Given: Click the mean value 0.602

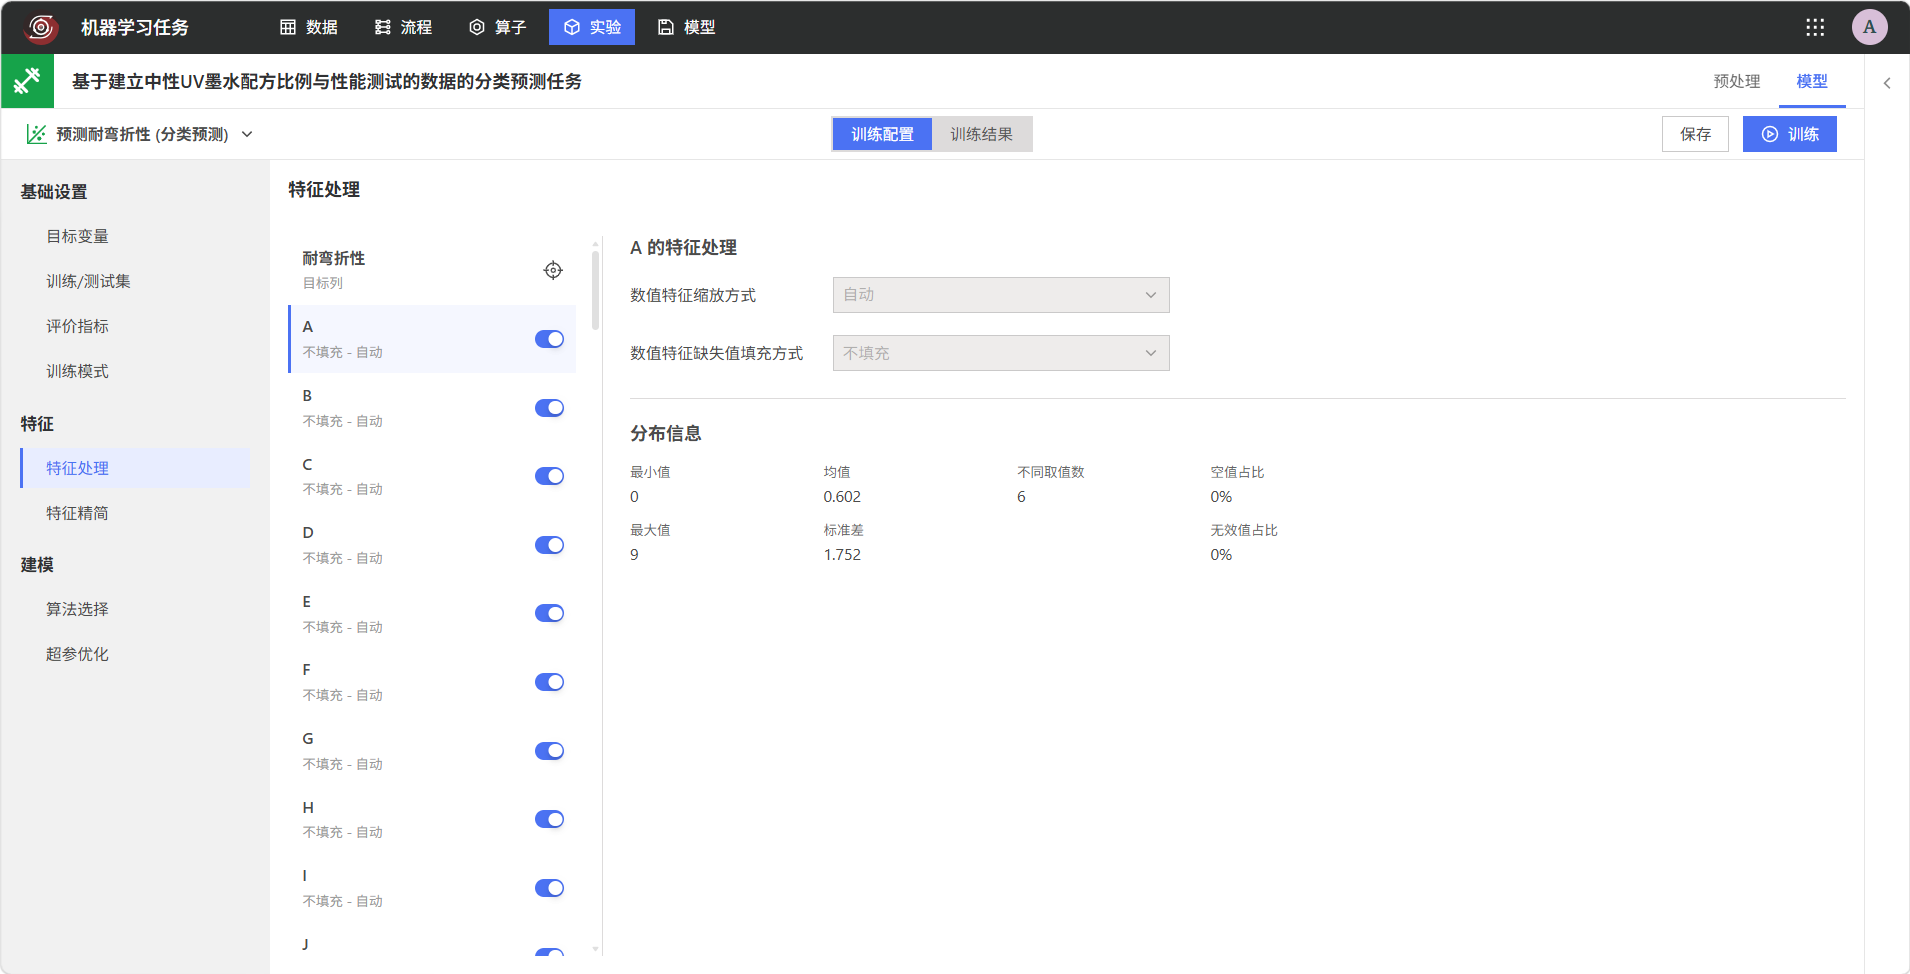Looking at the screenshot, I should click(x=842, y=497).
